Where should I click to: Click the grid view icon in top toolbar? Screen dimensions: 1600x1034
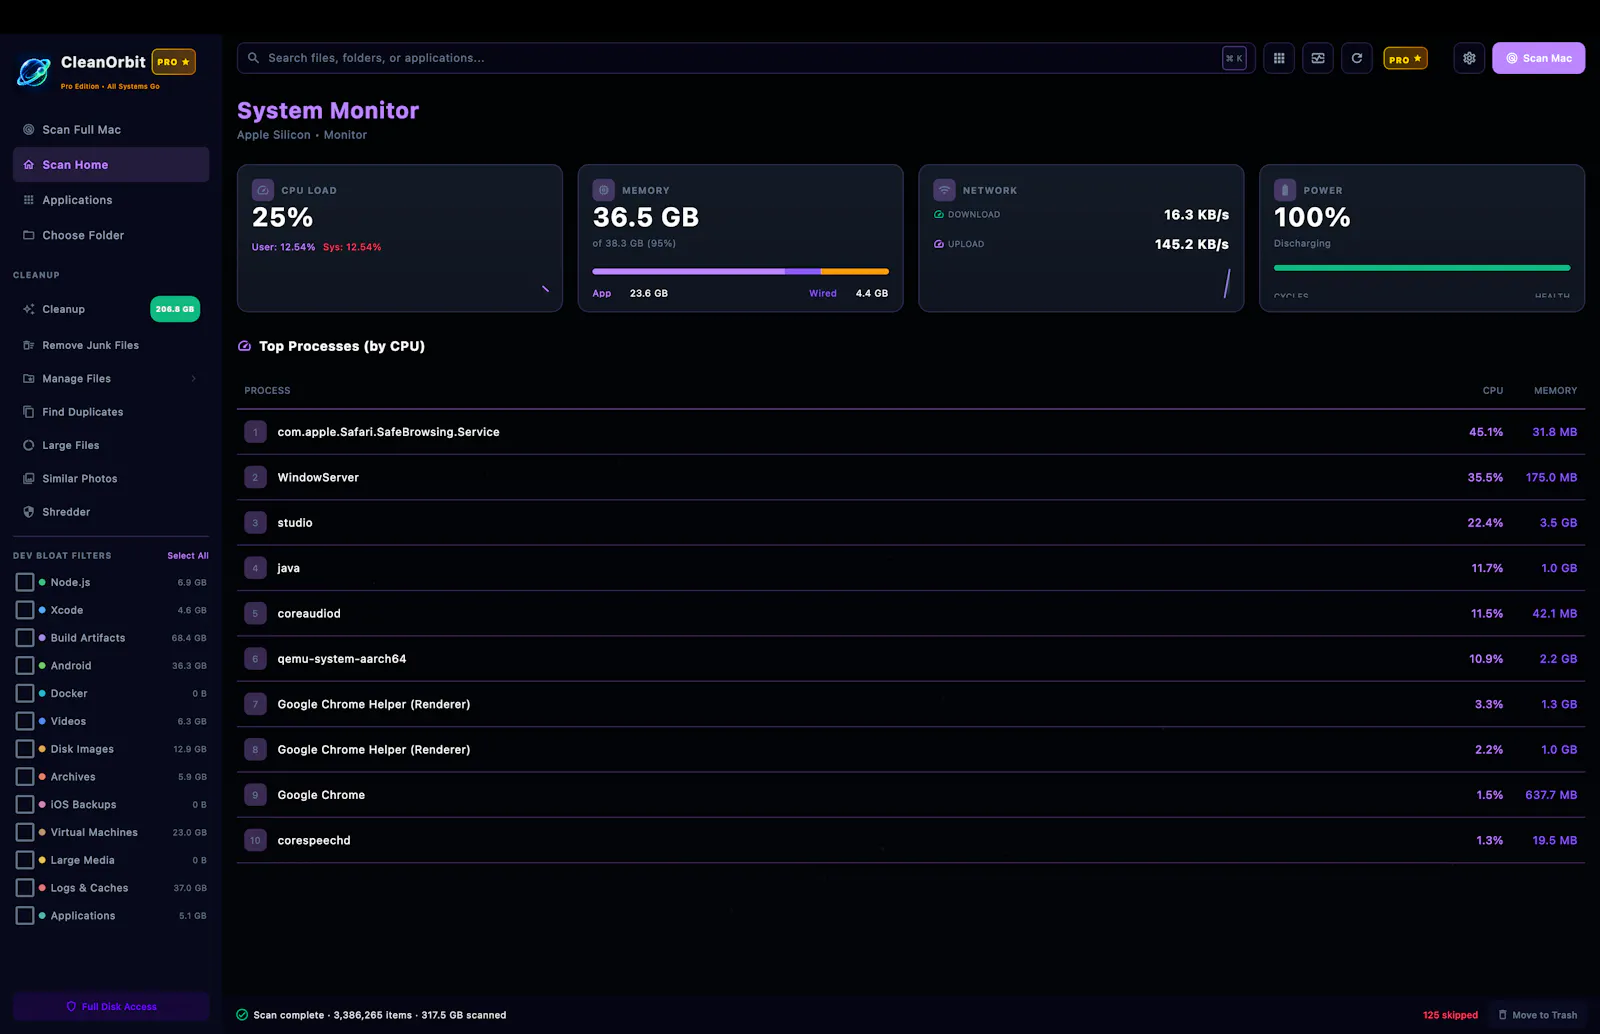(x=1279, y=58)
